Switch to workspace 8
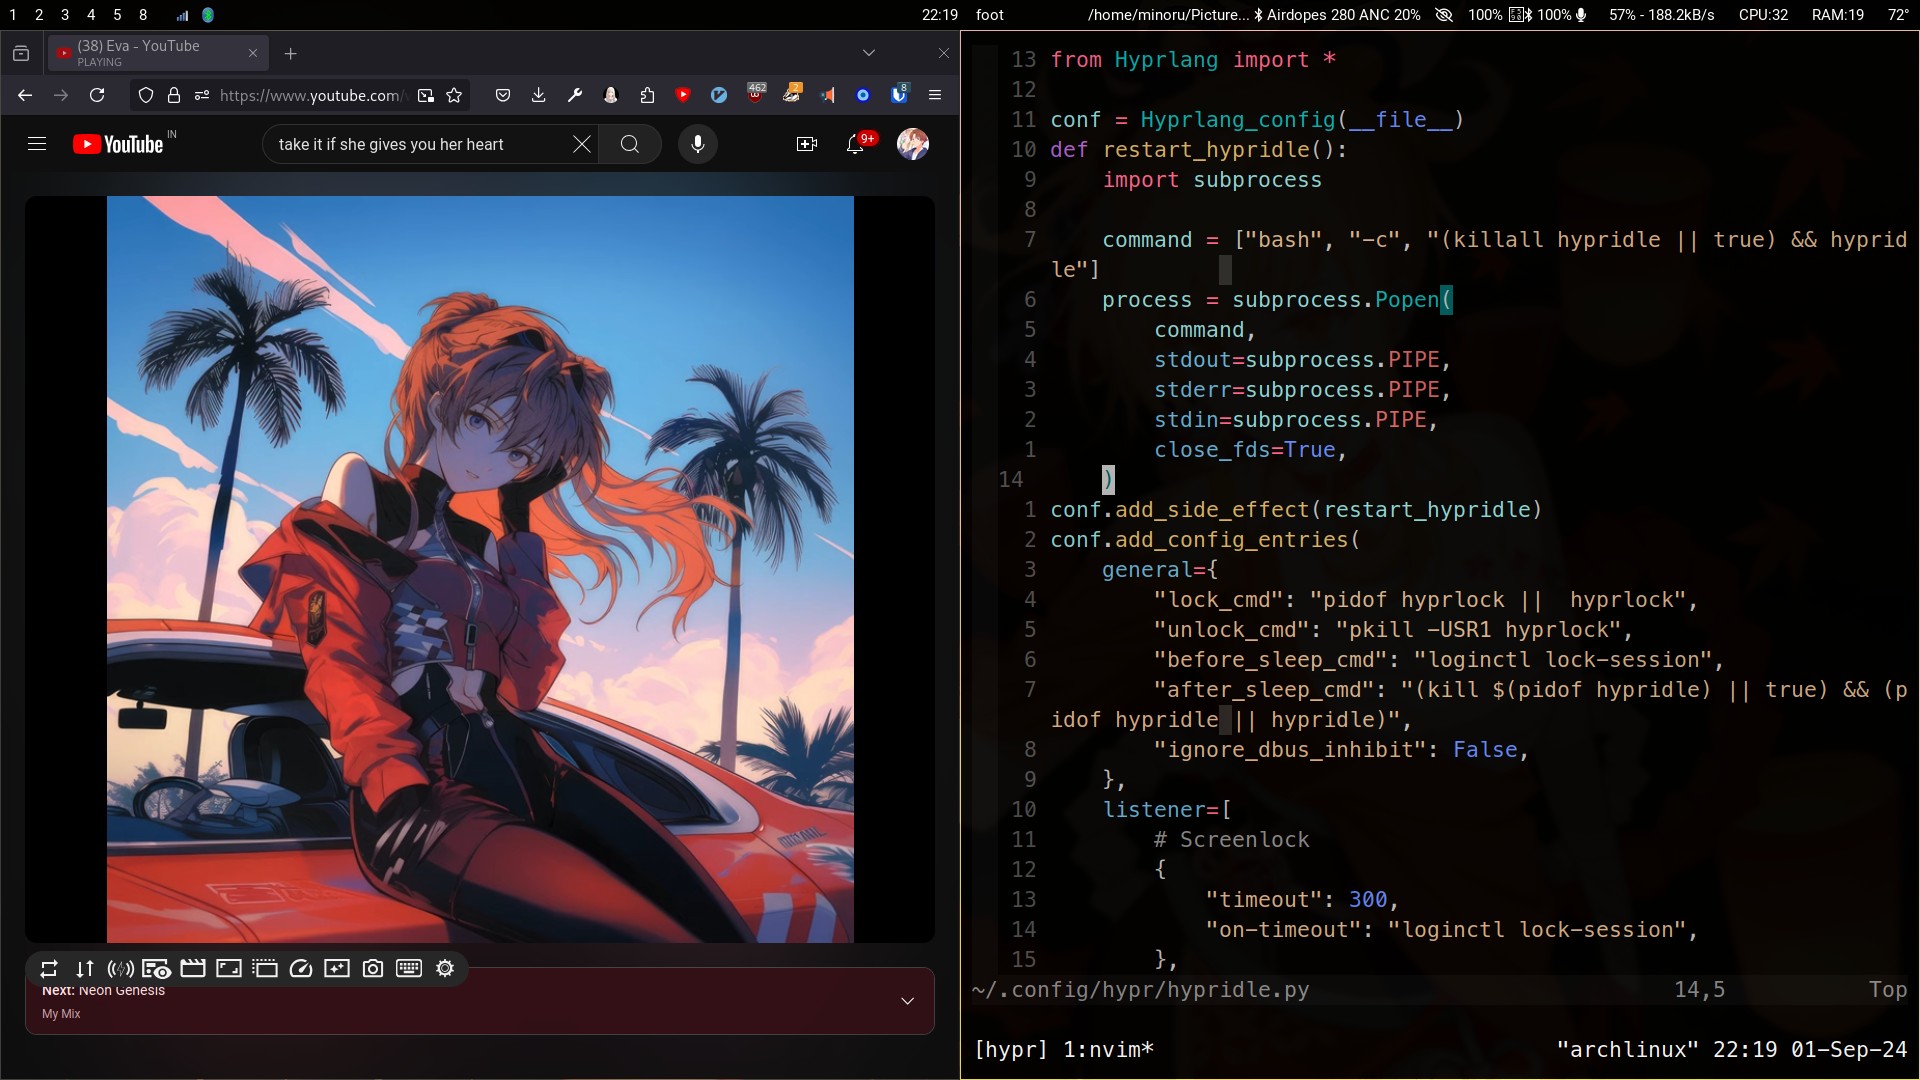1920x1080 pixels. pyautogui.click(x=143, y=15)
